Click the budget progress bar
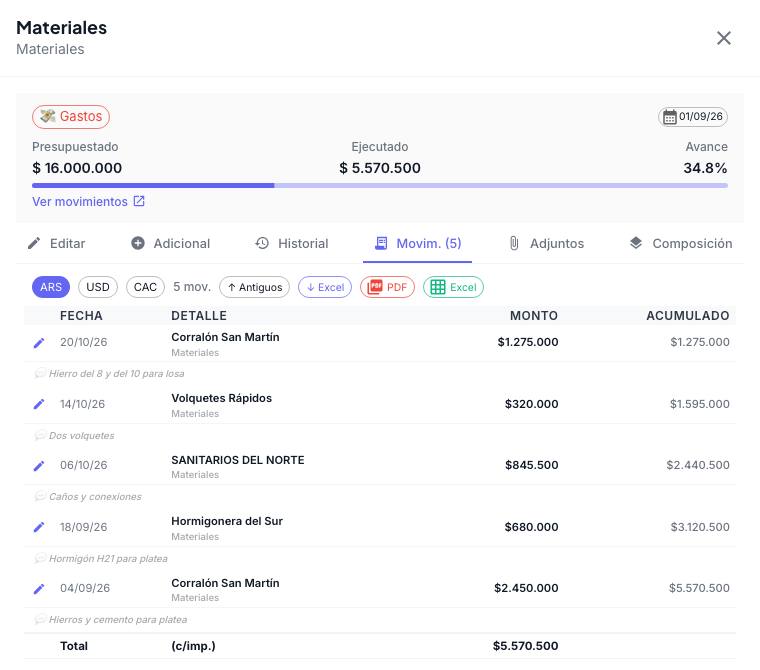 click(x=380, y=185)
